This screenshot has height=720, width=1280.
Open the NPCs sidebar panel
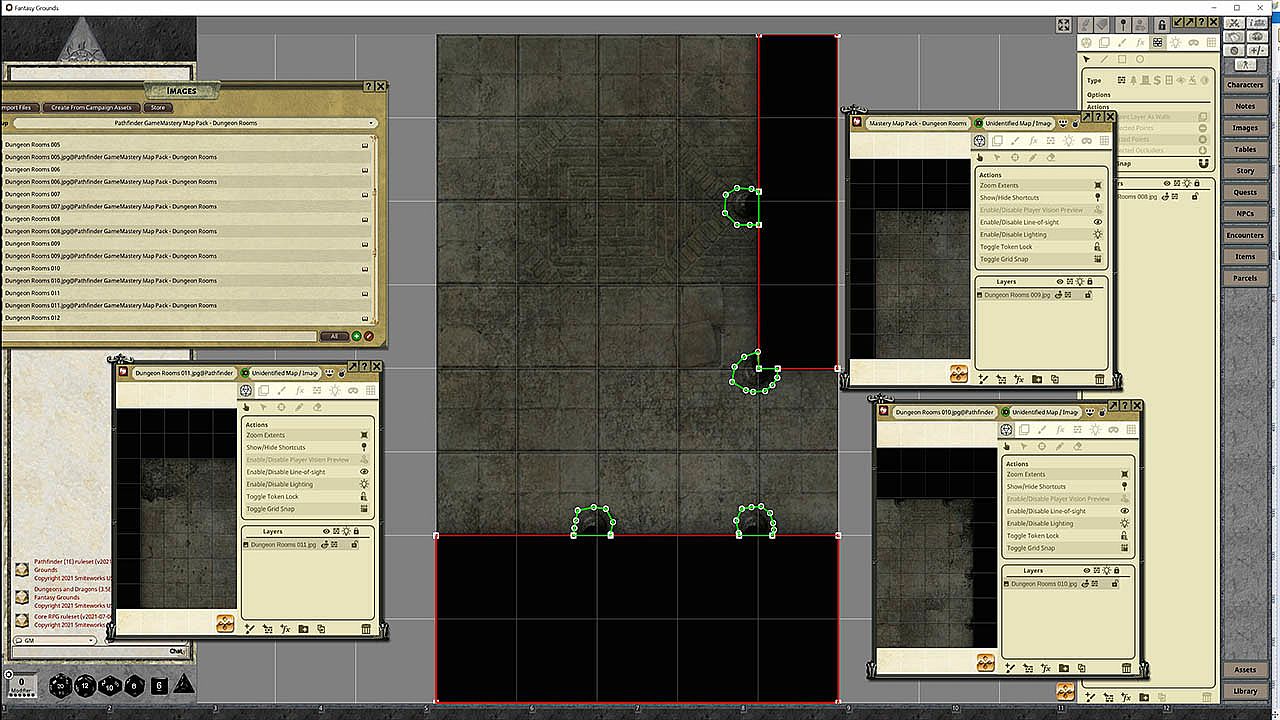point(1245,213)
